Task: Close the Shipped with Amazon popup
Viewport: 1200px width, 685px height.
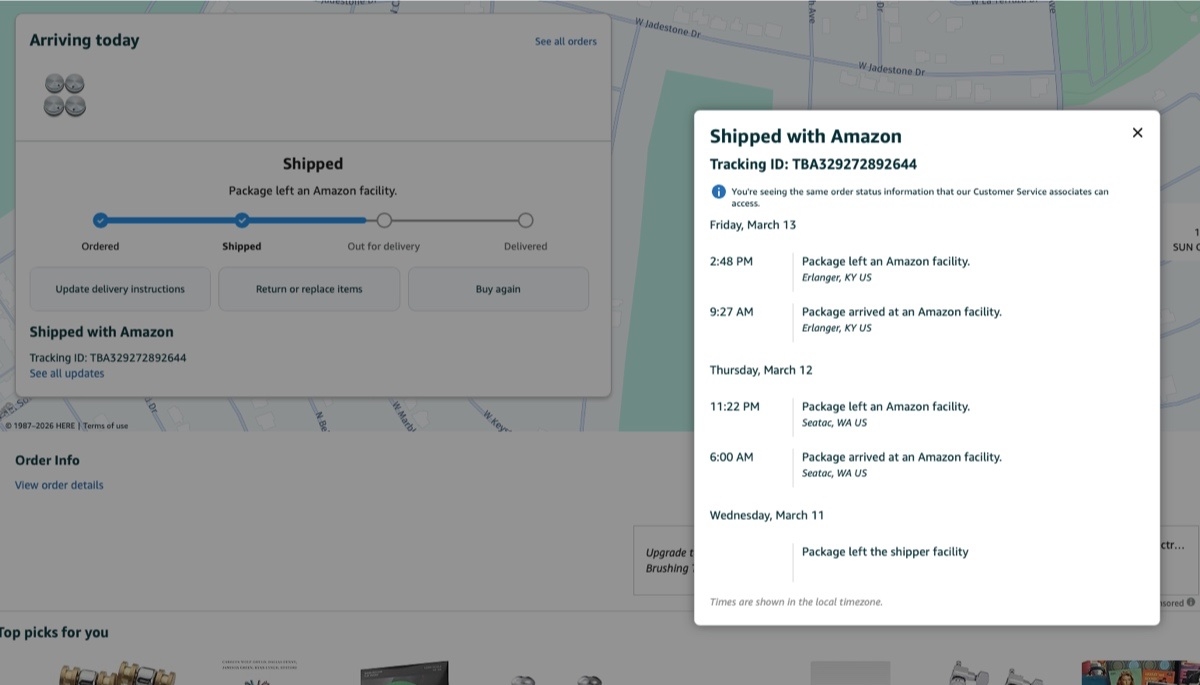Action: (x=1137, y=132)
